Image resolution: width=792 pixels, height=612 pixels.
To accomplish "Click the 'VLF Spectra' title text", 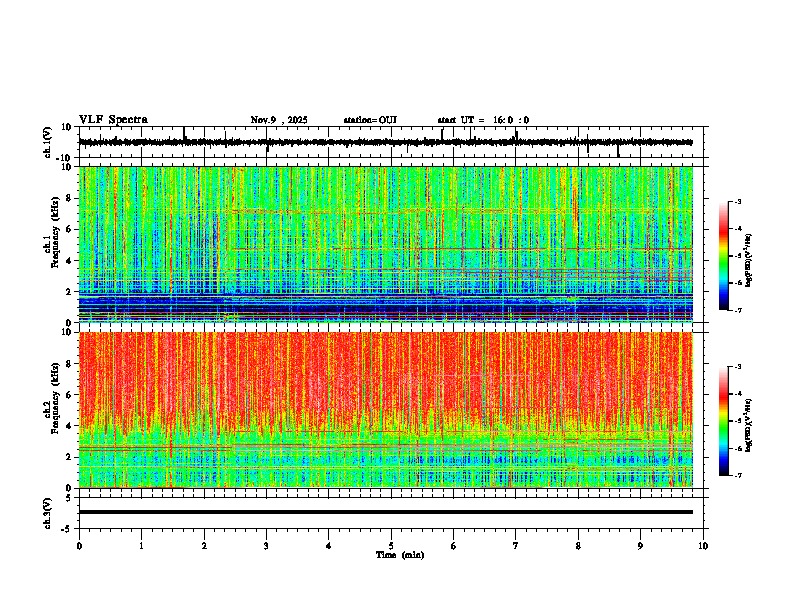I will (113, 120).
